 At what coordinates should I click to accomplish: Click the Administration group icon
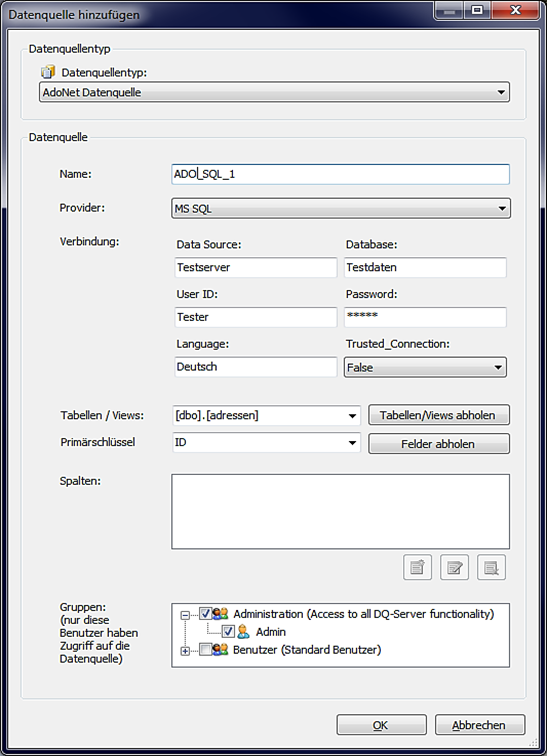tap(220, 614)
